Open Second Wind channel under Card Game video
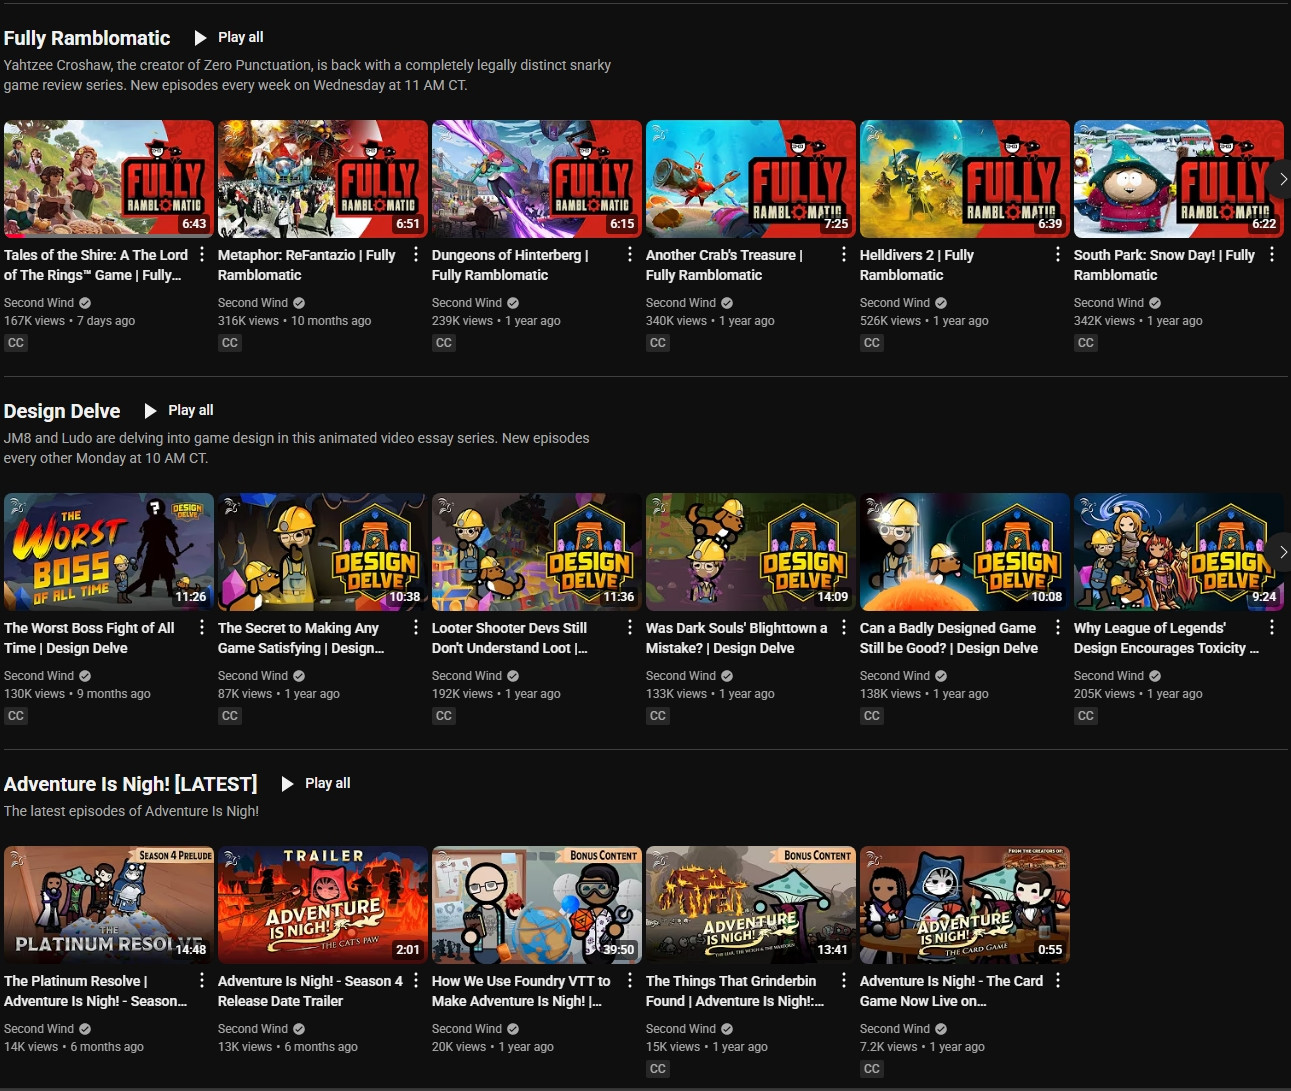Viewport: 1291px width, 1091px height. pyautogui.click(x=895, y=1029)
